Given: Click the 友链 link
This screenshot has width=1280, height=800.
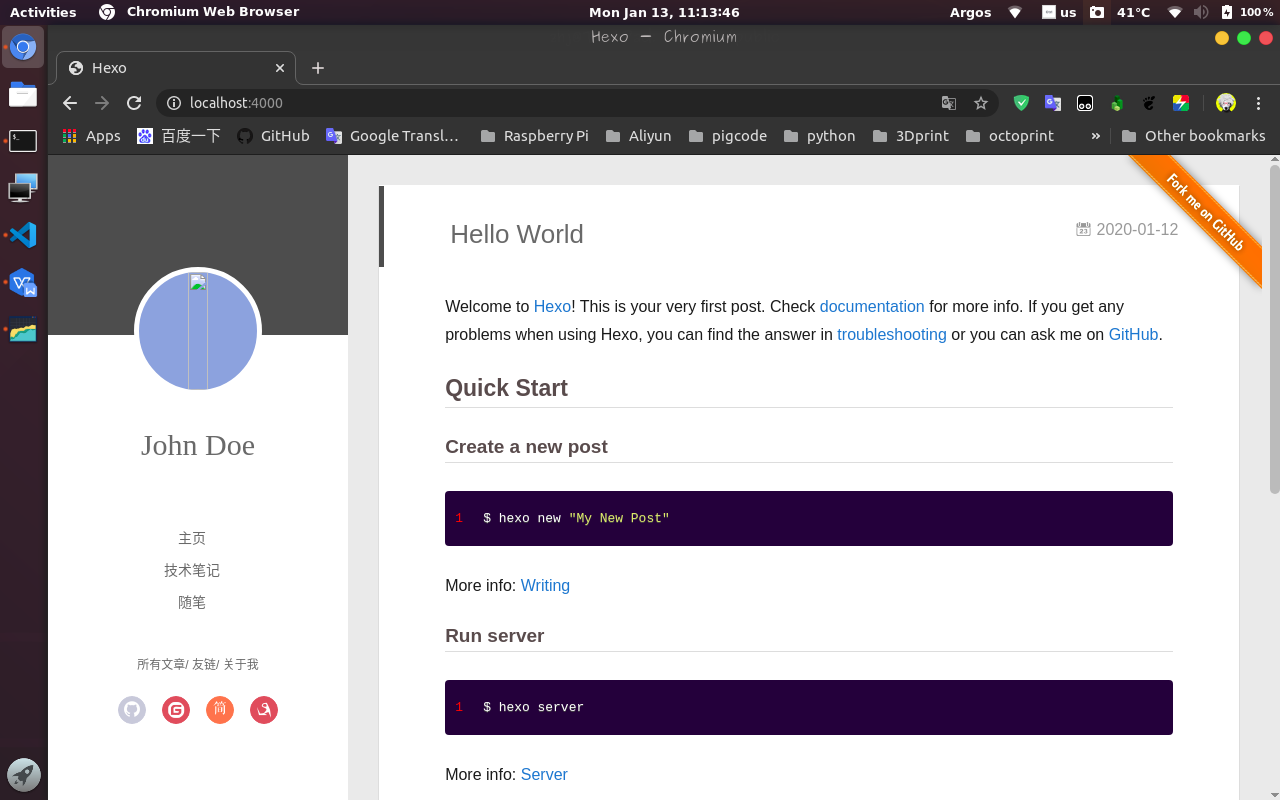Looking at the screenshot, I should point(204,664).
